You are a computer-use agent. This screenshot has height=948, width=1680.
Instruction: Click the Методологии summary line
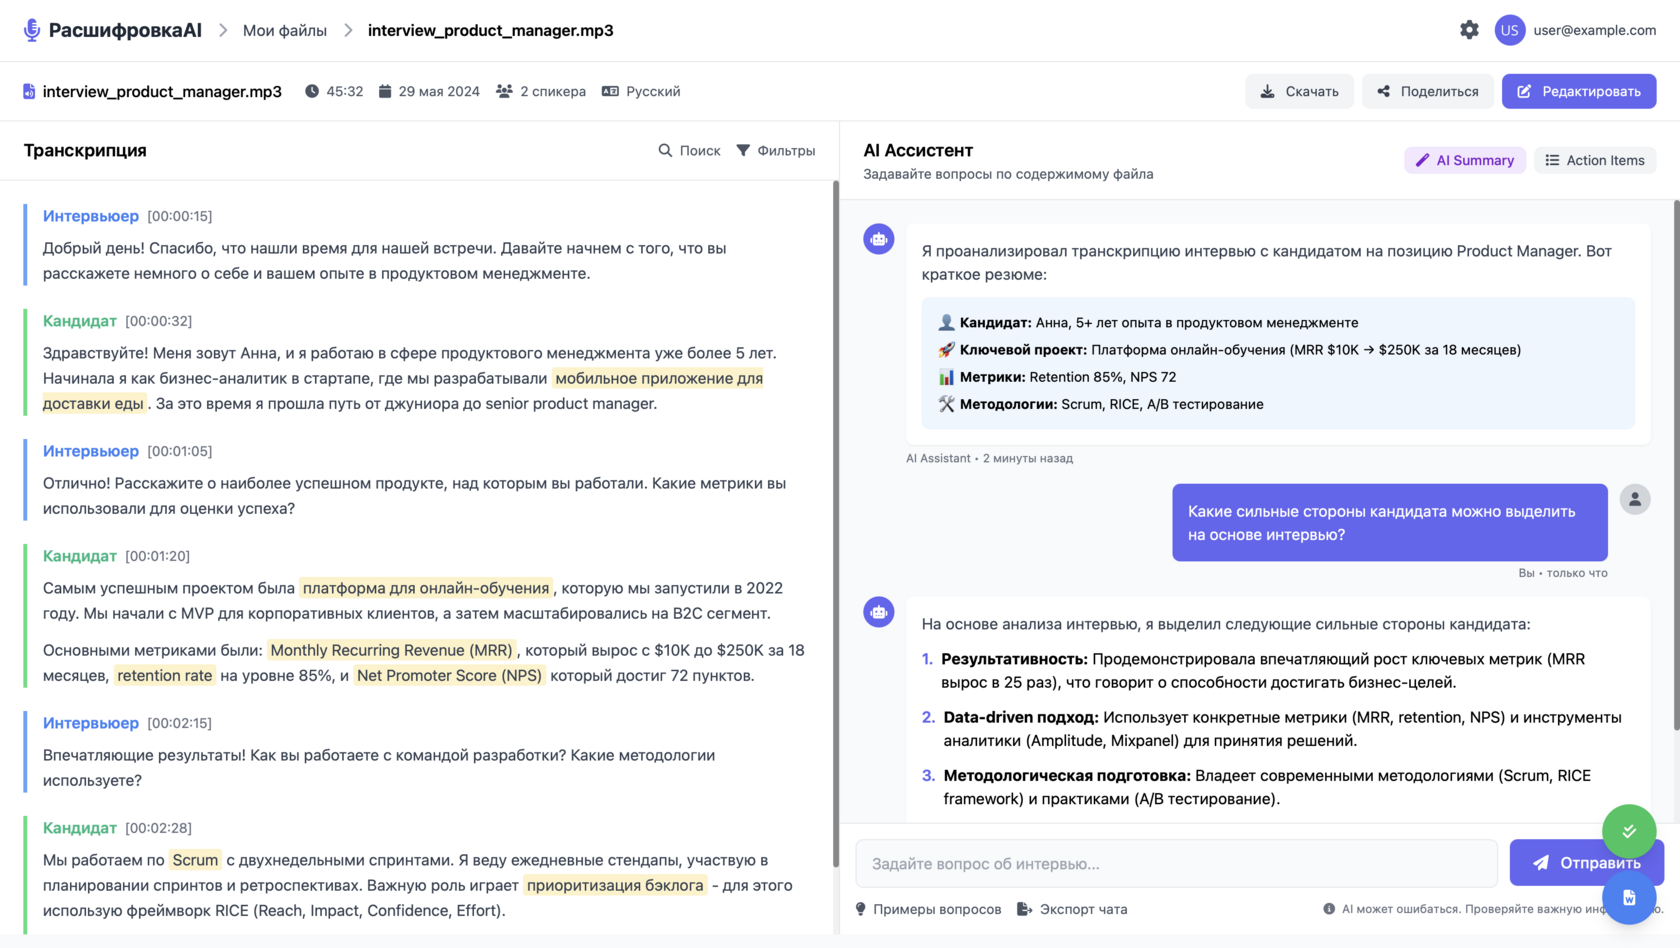pyautogui.click(x=1100, y=404)
